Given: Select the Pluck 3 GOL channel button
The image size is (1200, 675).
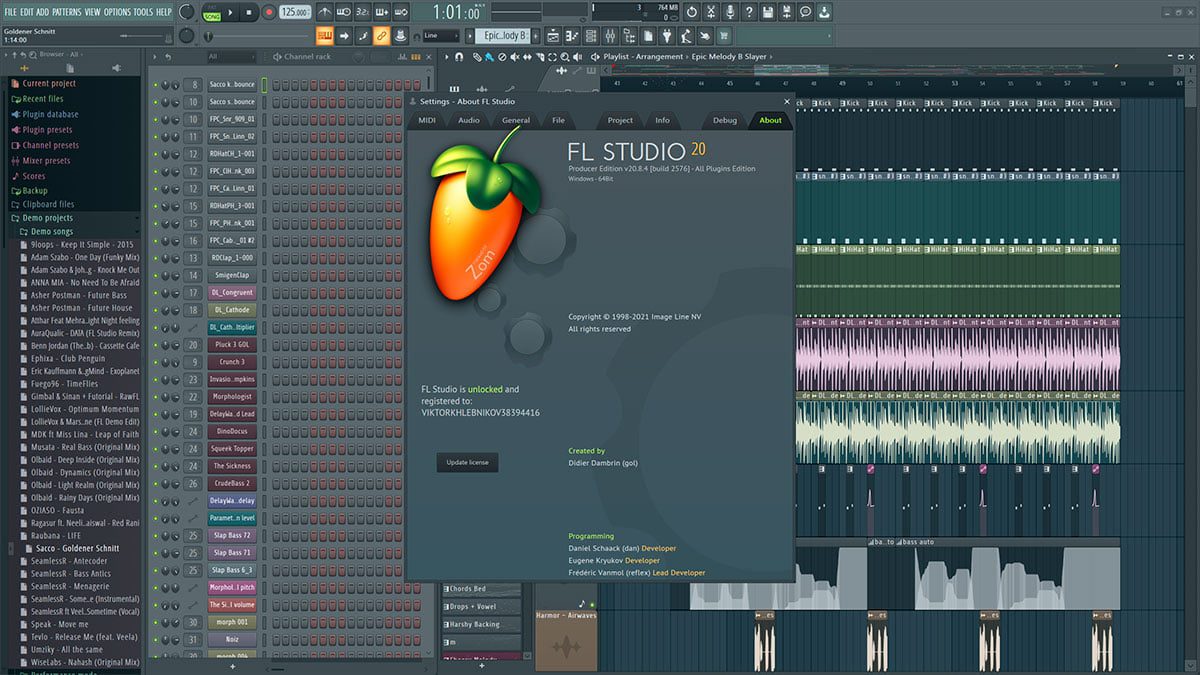Looking at the screenshot, I should (x=231, y=345).
